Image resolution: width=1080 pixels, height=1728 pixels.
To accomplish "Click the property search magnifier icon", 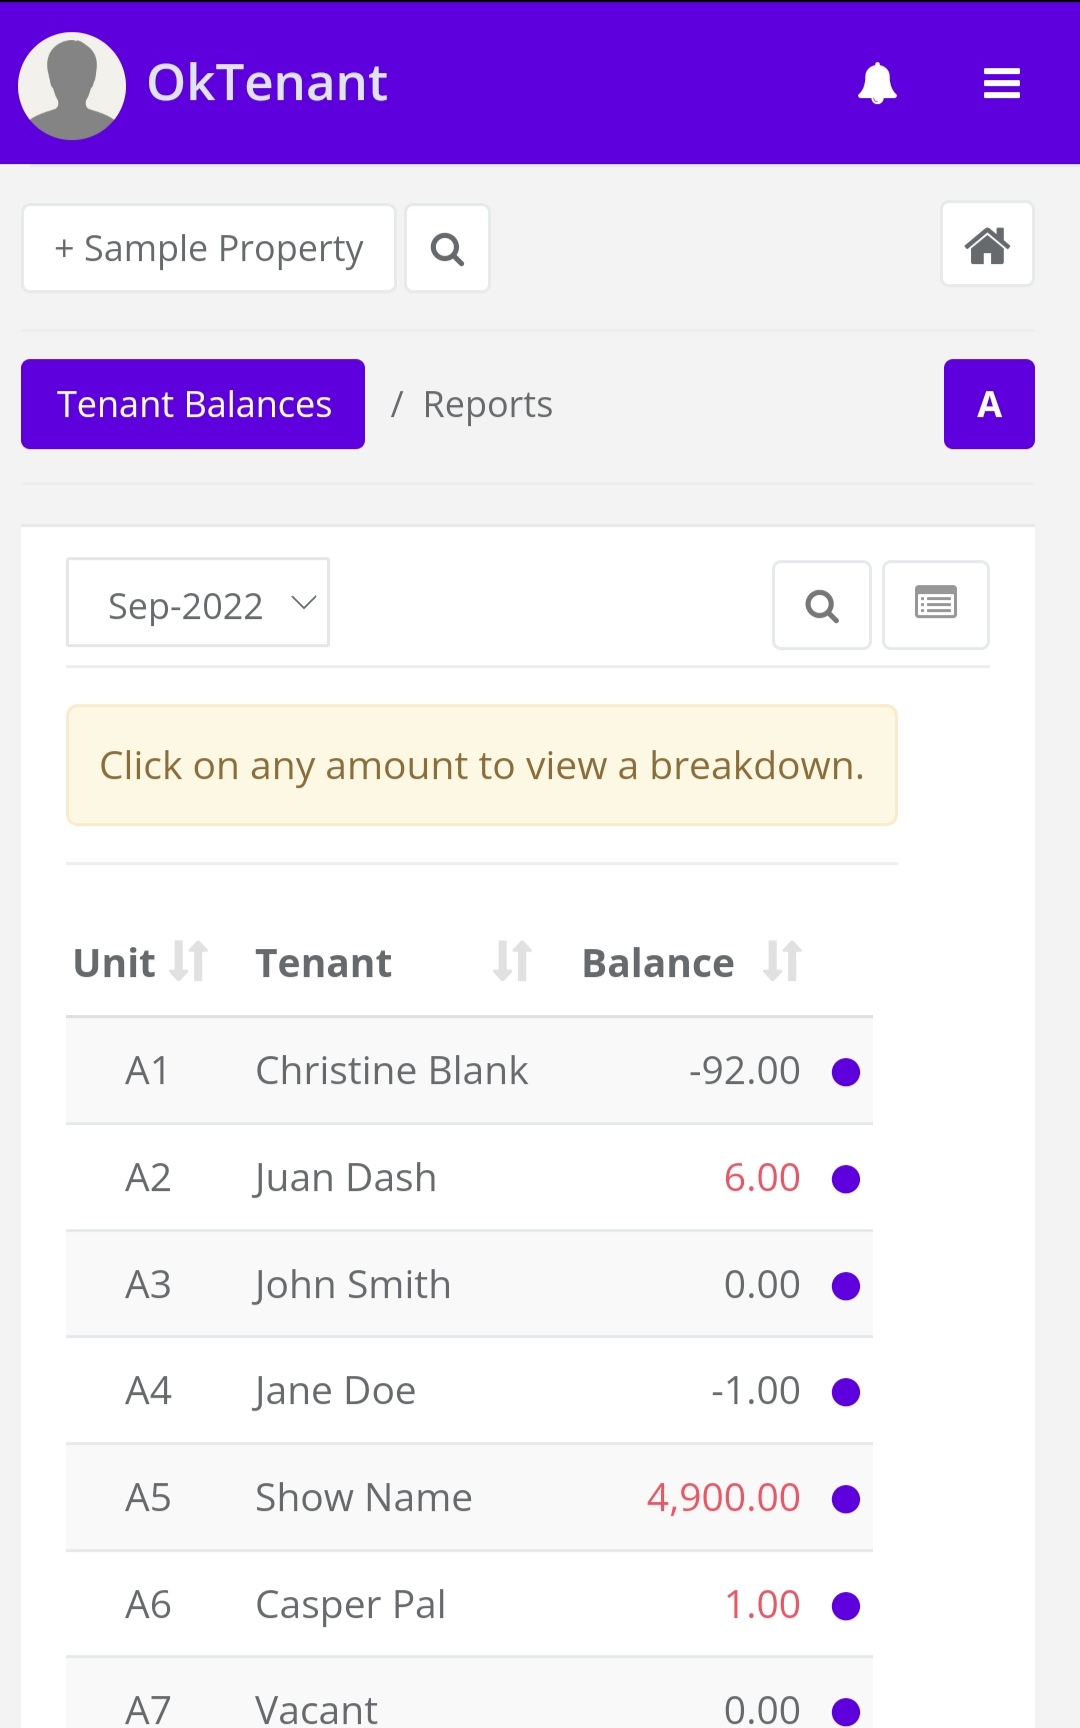I will click(x=447, y=249).
